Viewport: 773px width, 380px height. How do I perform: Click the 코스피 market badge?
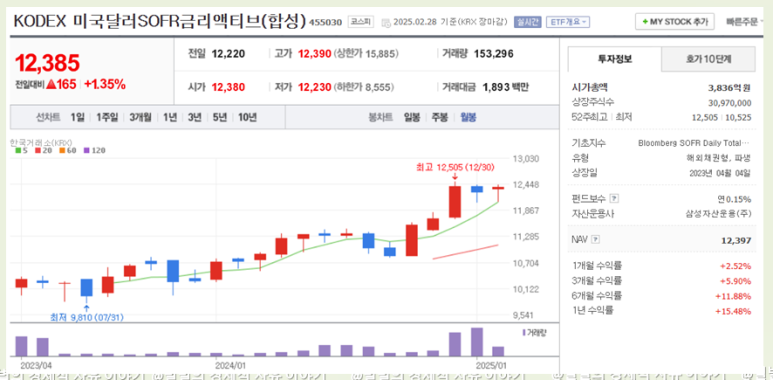point(361,22)
